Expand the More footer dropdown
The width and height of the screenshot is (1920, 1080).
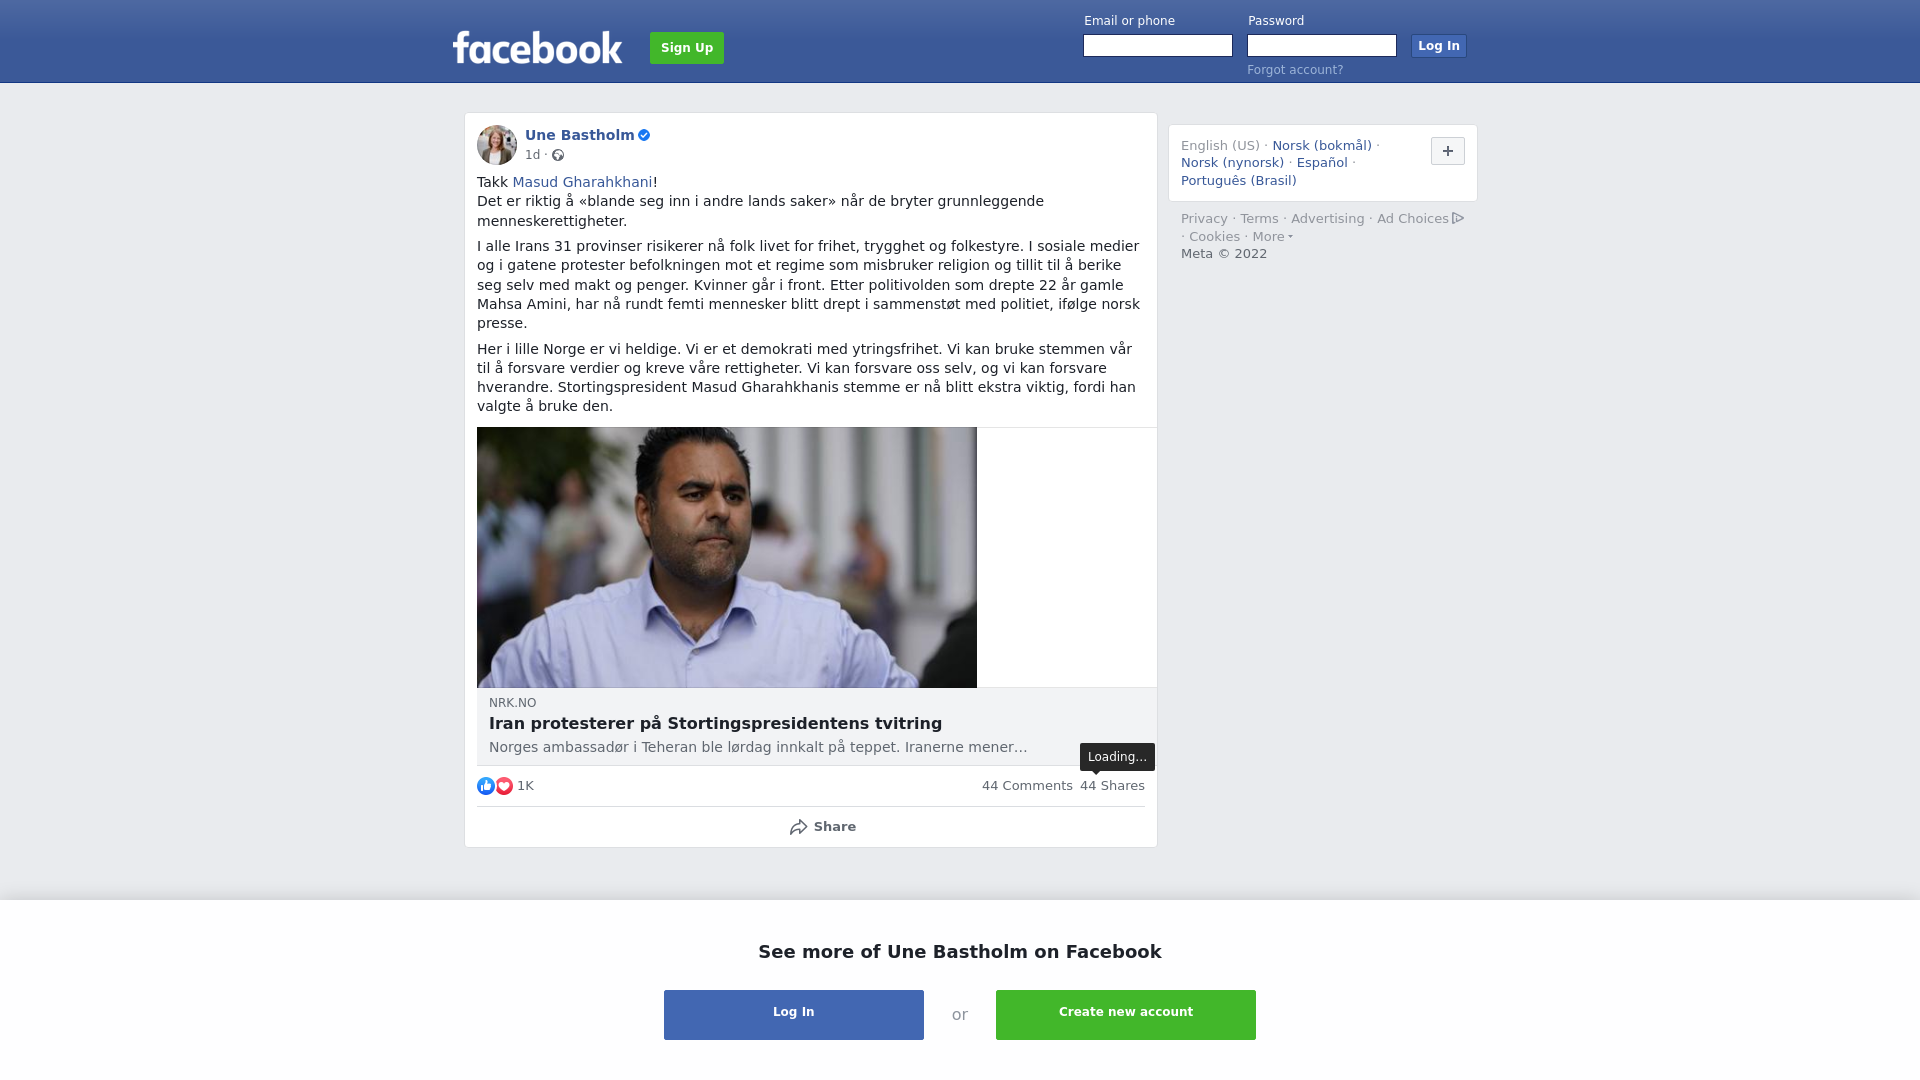1272,237
